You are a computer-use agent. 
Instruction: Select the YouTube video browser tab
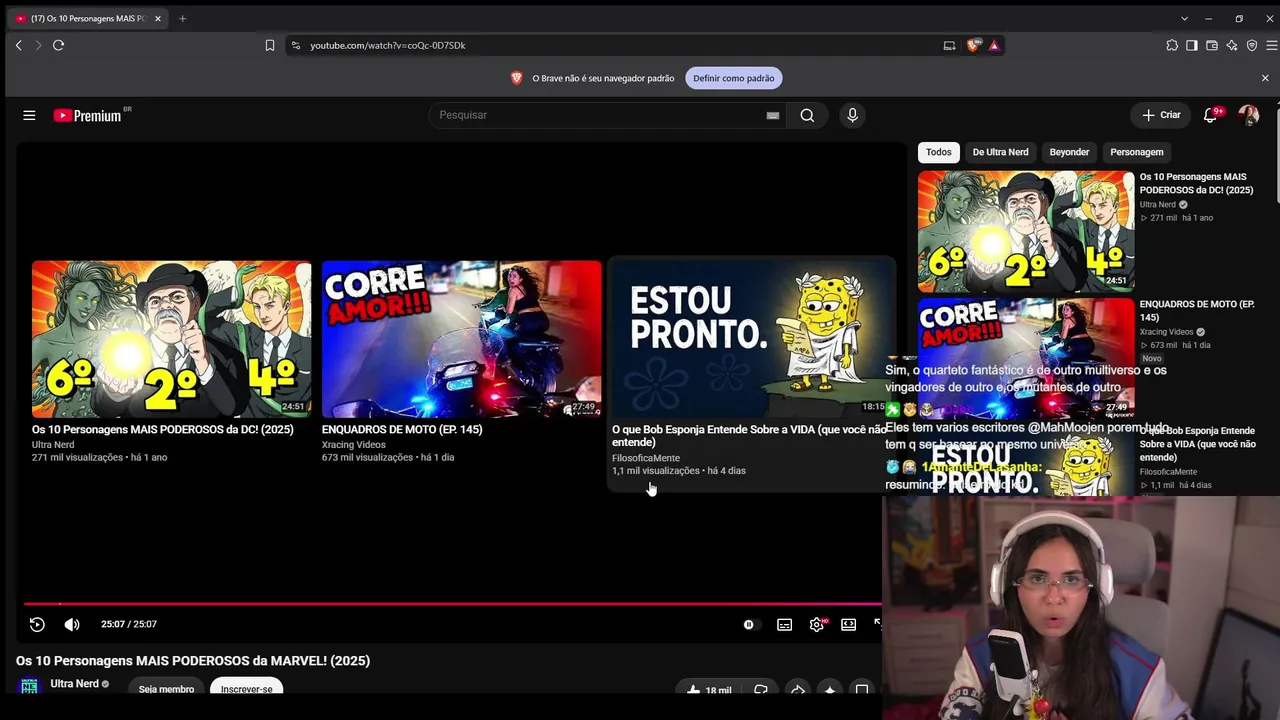coord(88,18)
